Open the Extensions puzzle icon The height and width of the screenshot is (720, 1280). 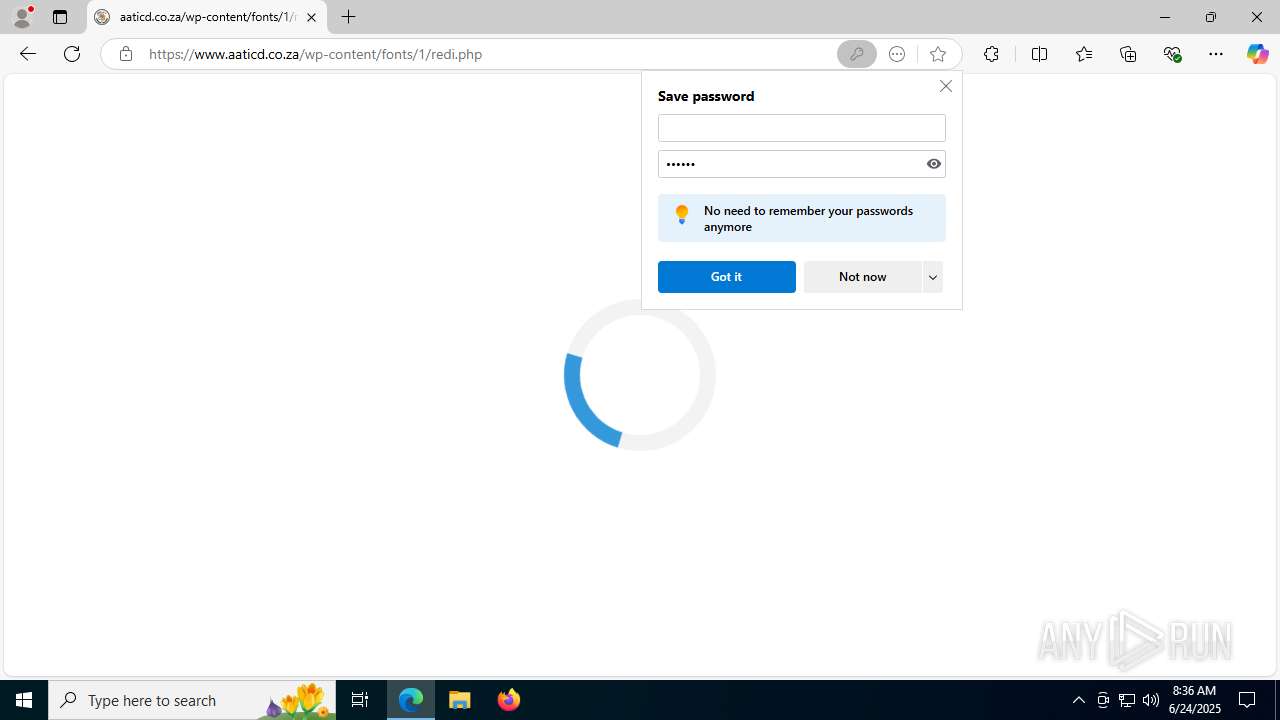point(991,54)
